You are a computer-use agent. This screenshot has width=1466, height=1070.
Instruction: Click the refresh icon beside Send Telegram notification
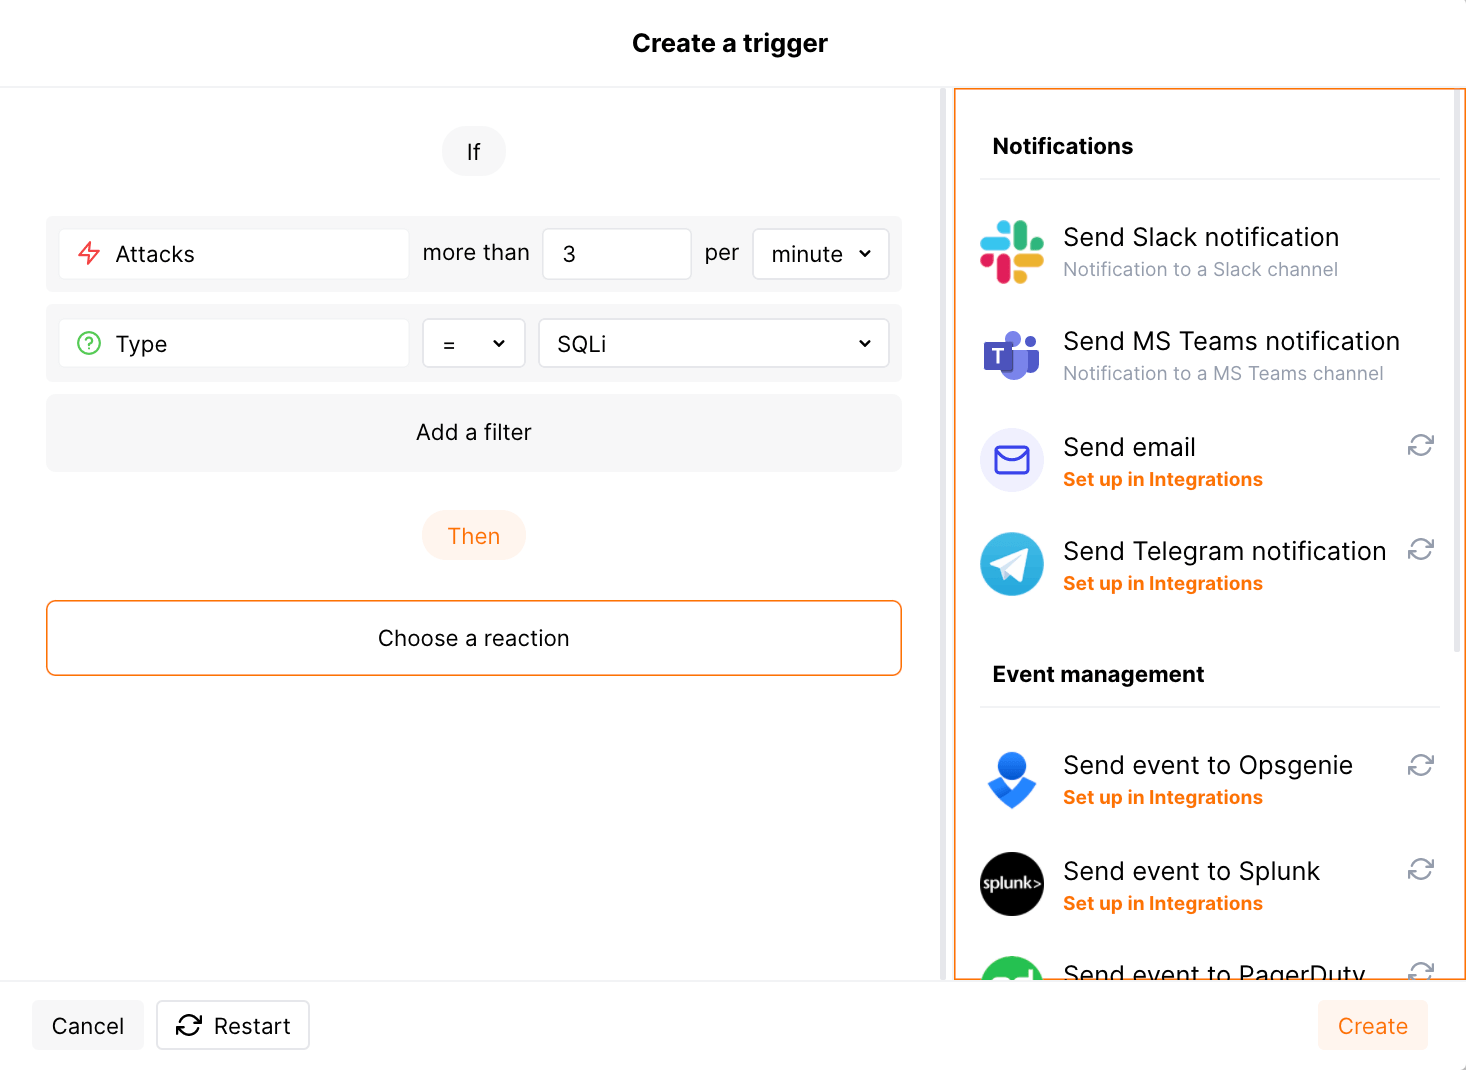coord(1421,549)
